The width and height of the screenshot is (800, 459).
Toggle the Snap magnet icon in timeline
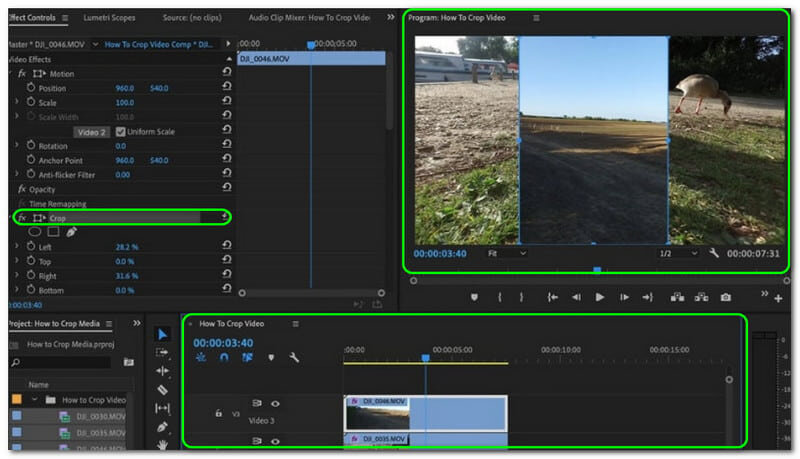[224, 357]
